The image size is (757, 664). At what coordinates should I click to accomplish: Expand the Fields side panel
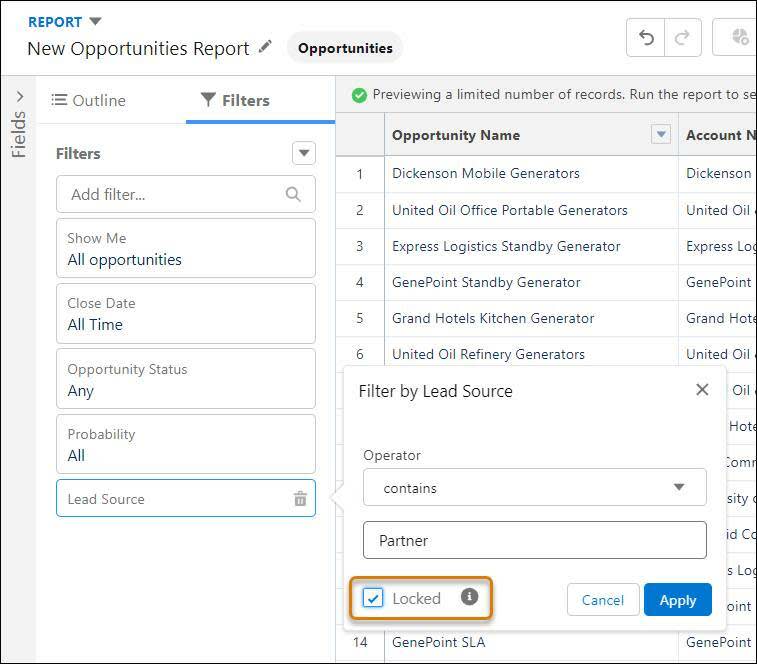point(20,97)
